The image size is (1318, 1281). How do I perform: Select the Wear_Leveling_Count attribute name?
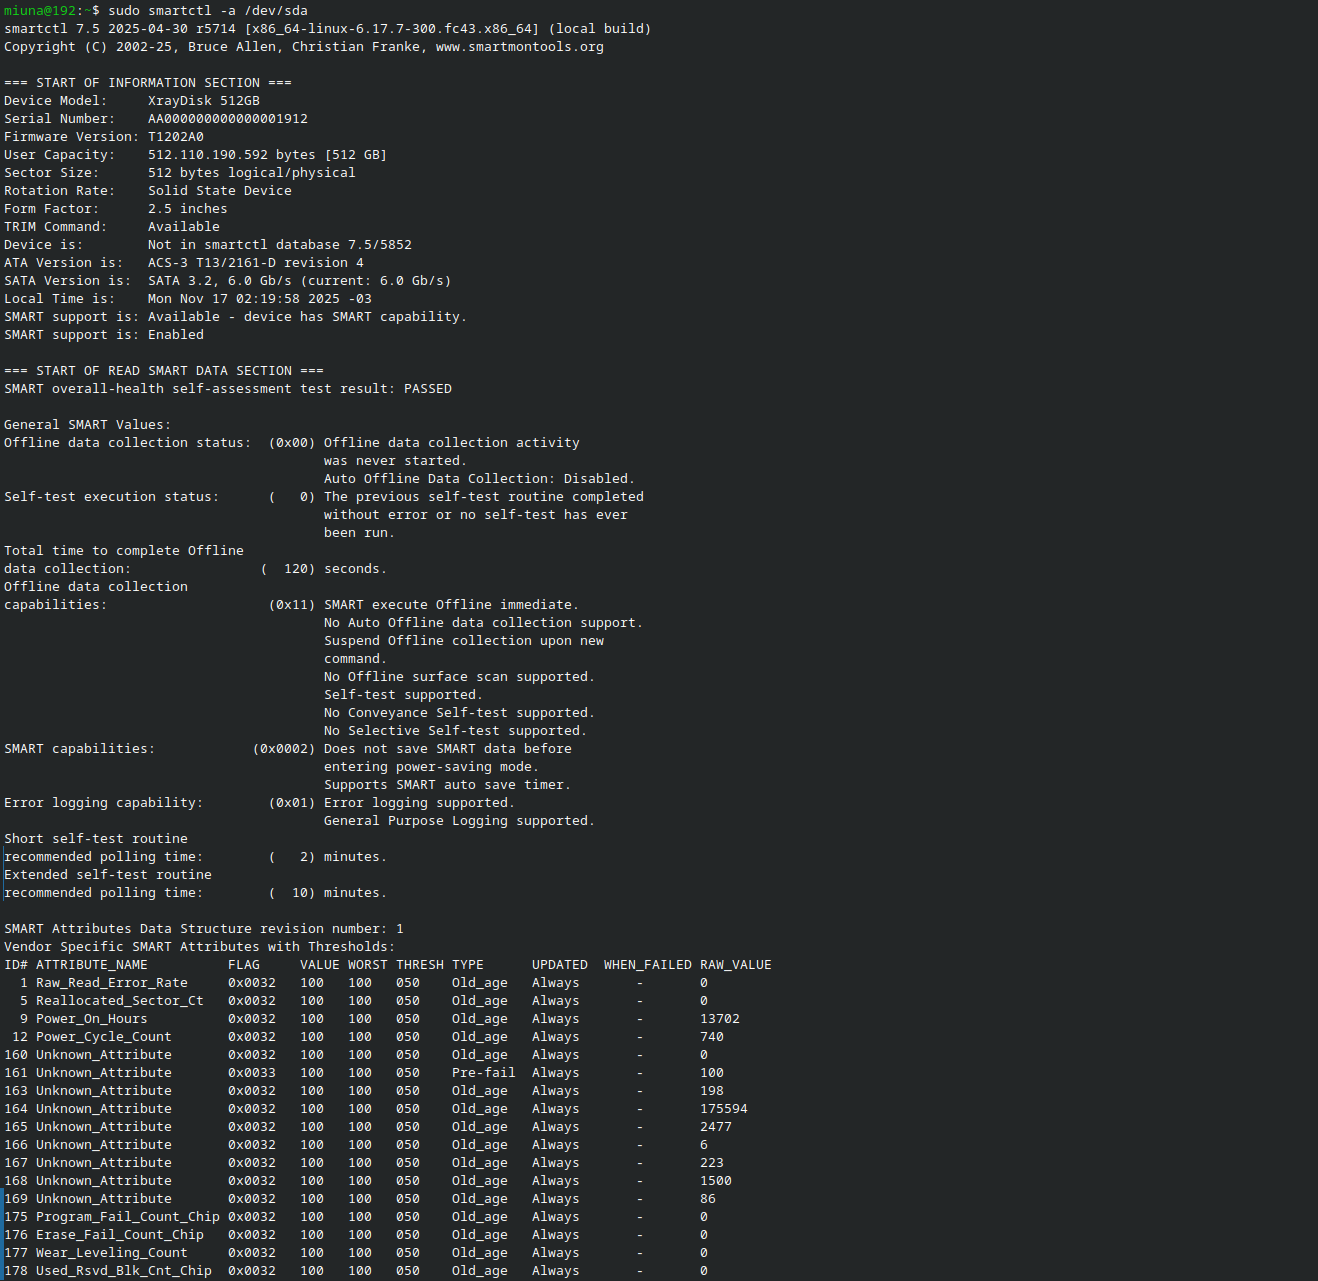(x=111, y=1253)
